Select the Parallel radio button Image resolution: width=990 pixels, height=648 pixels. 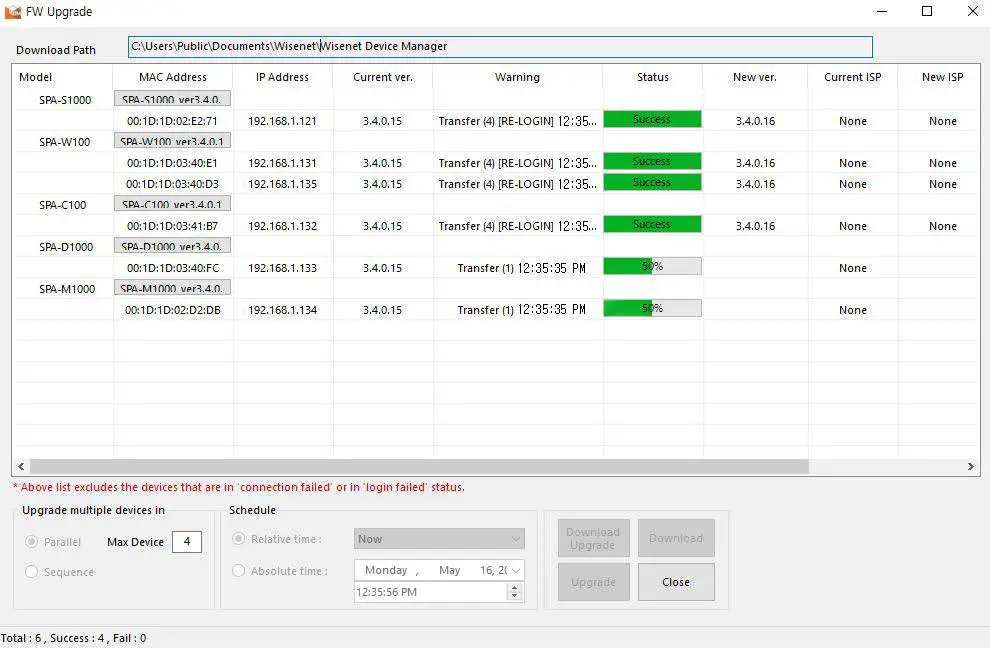(31, 541)
